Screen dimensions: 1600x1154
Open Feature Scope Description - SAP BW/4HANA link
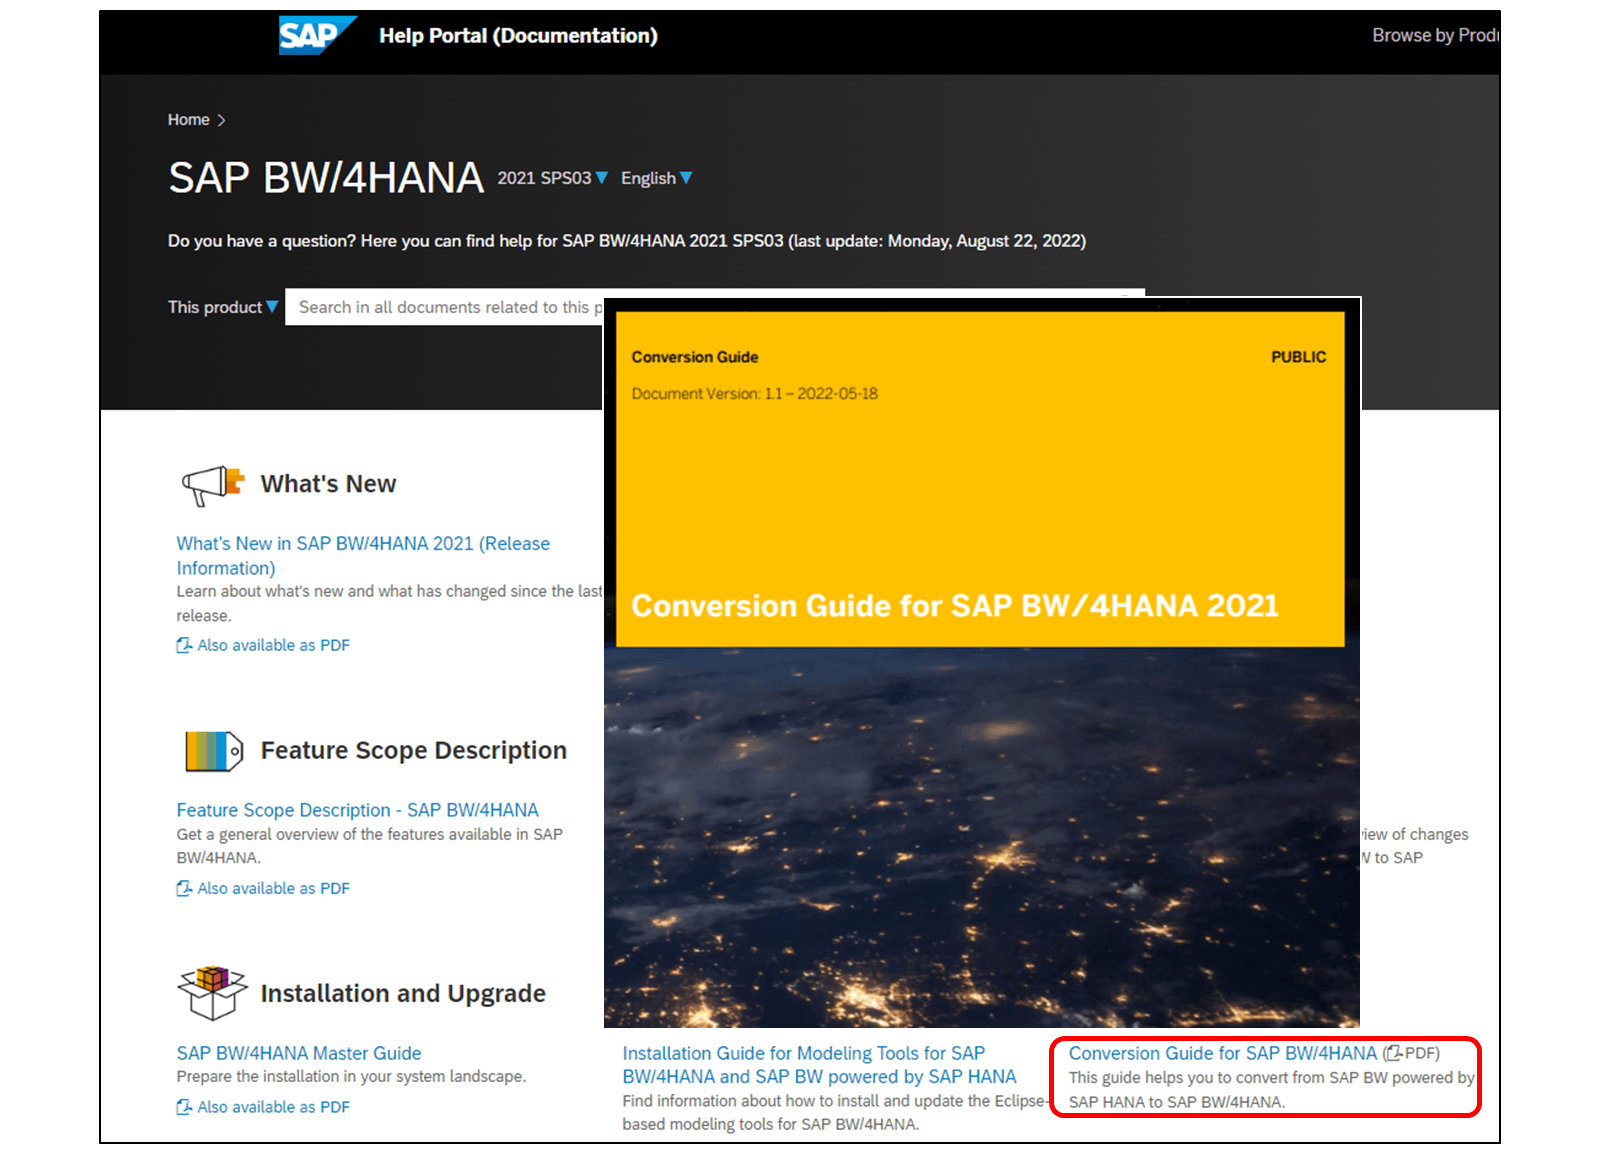point(357,810)
